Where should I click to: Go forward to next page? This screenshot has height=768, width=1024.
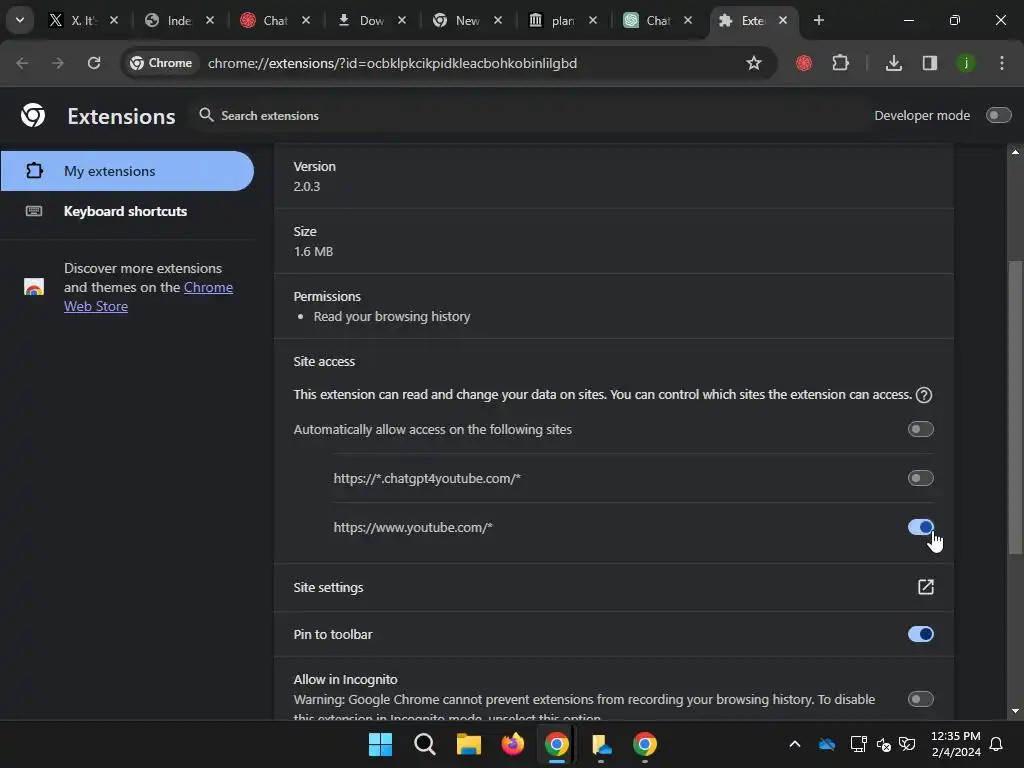pyautogui.click(x=58, y=63)
